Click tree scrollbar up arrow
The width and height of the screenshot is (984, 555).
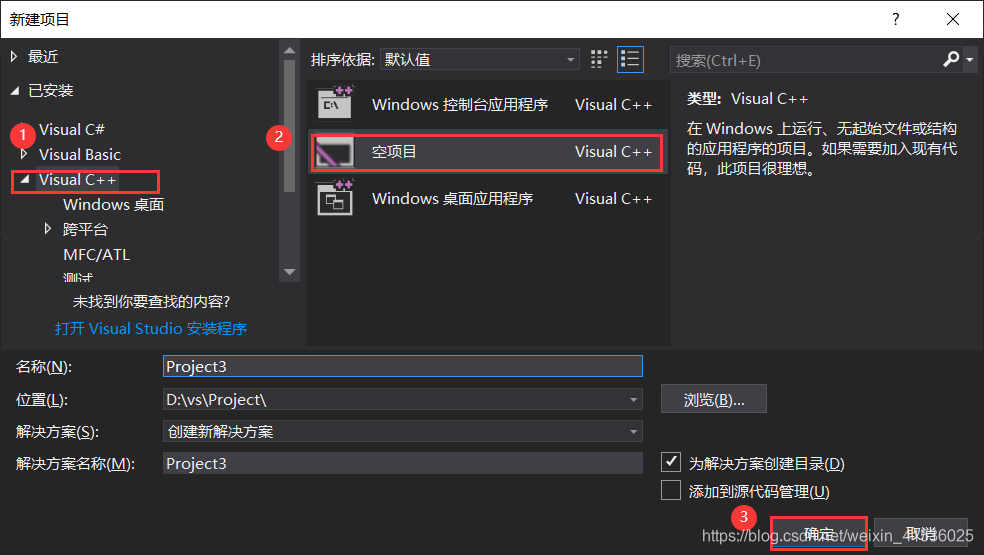pyautogui.click(x=289, y=50)
